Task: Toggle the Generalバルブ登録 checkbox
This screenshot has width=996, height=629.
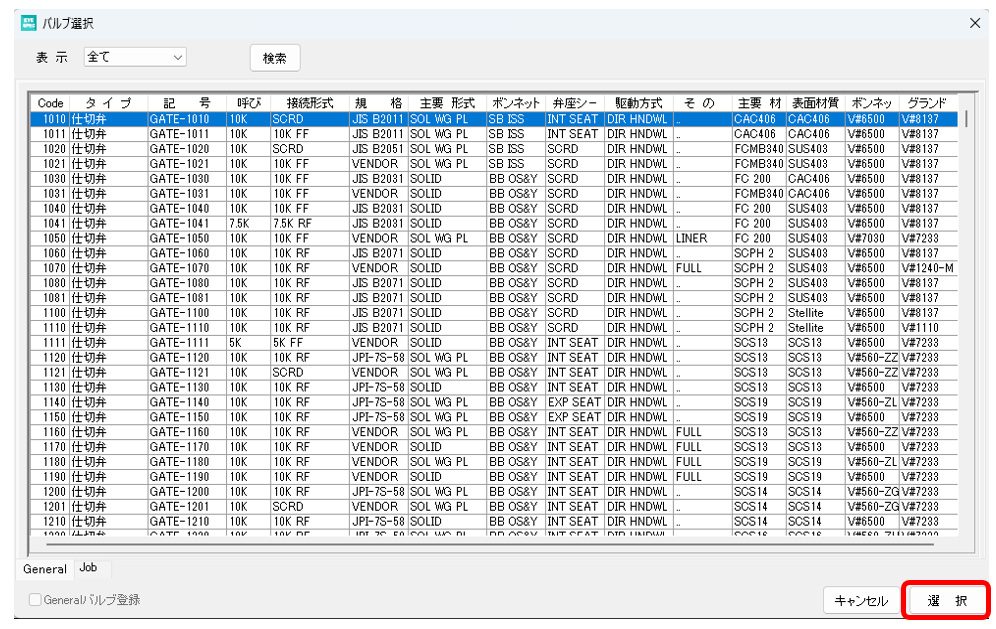Action: click(x=36, y=600)
